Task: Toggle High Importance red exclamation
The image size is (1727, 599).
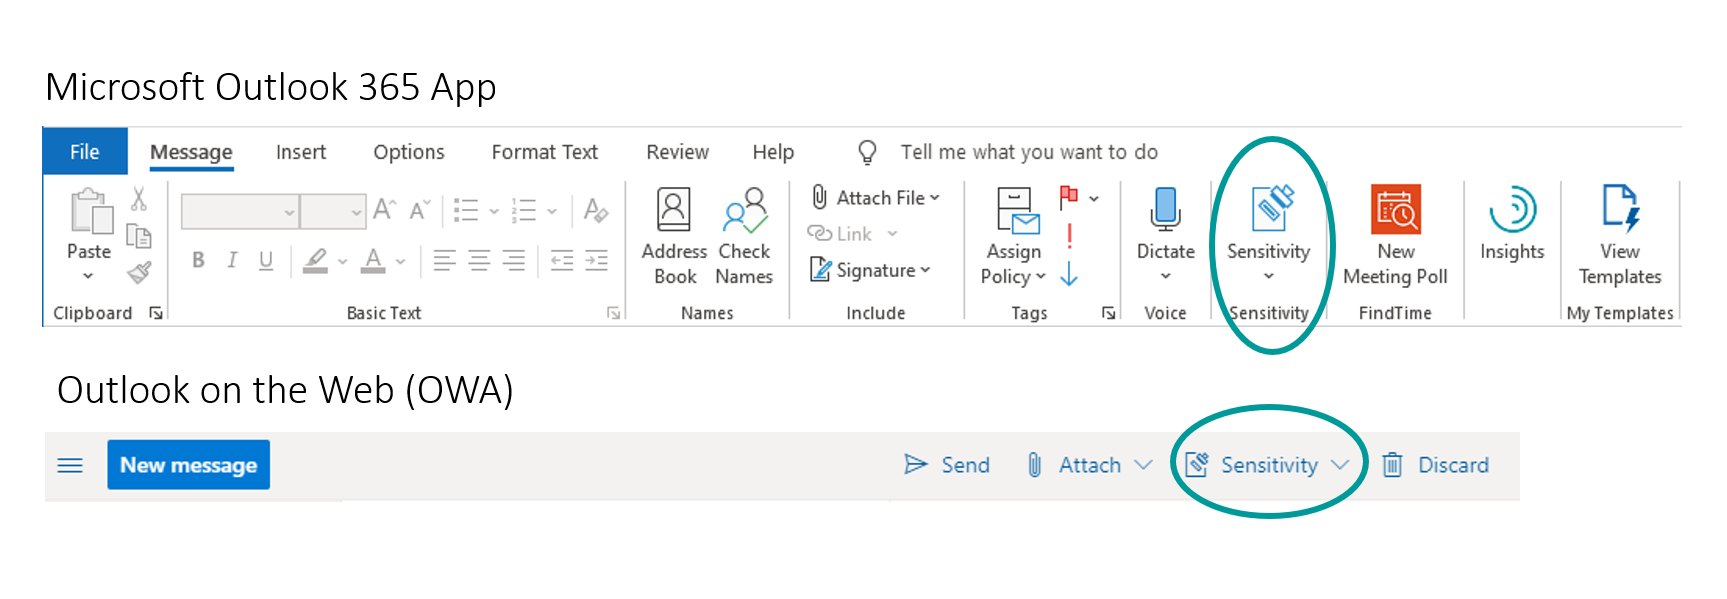Action: (1069, 236)
